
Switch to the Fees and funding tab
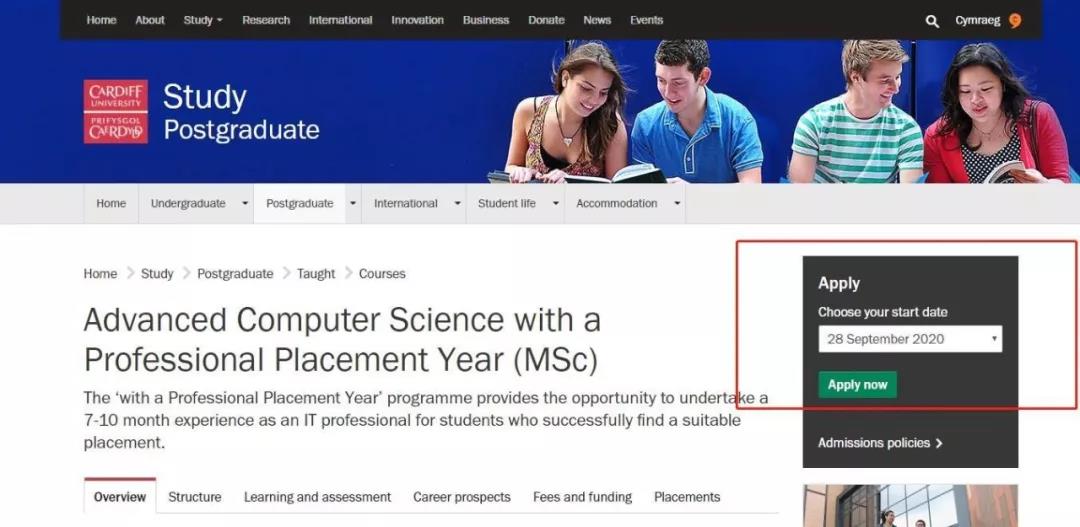coord(582,497)
